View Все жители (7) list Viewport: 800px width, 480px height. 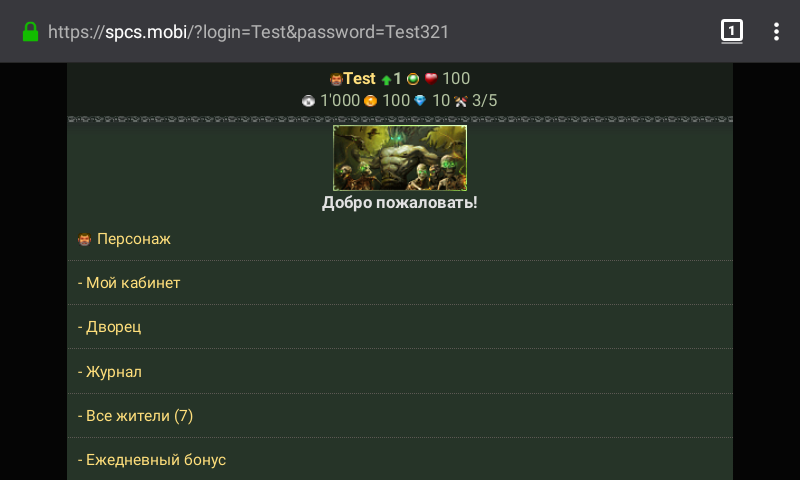coord(139,416)
